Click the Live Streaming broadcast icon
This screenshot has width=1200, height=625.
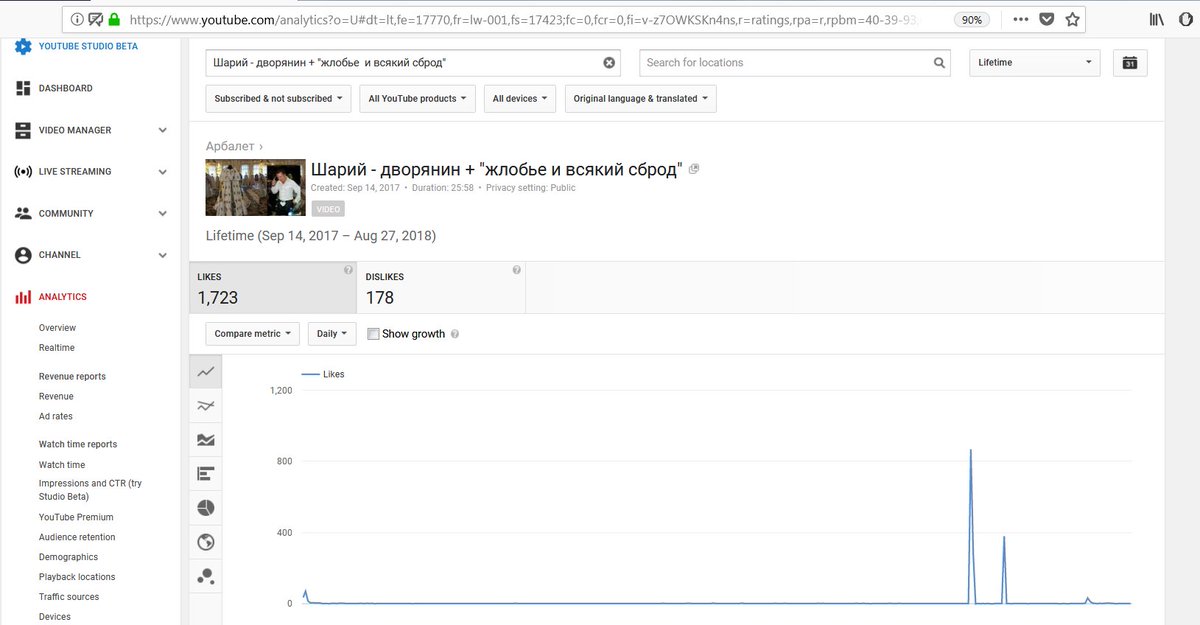pyautogui.click(x=23, y=172)
